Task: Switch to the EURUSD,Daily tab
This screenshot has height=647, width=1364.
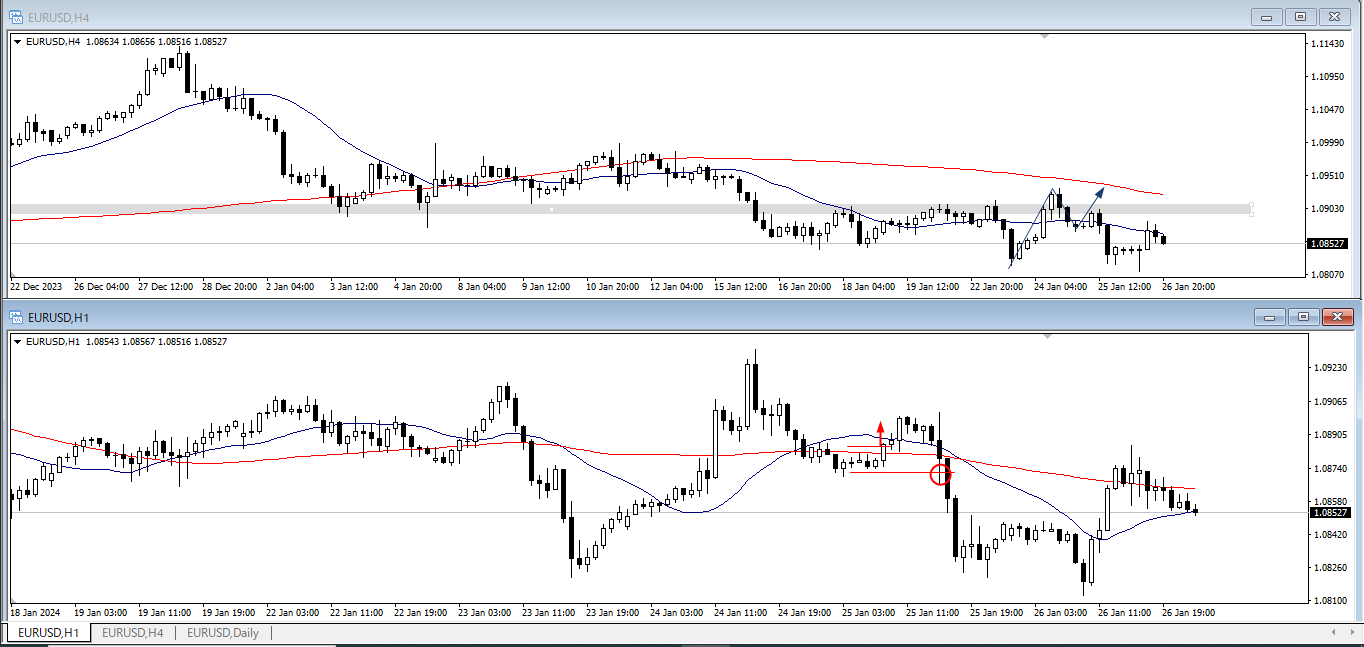Action: tap(221, 632)
